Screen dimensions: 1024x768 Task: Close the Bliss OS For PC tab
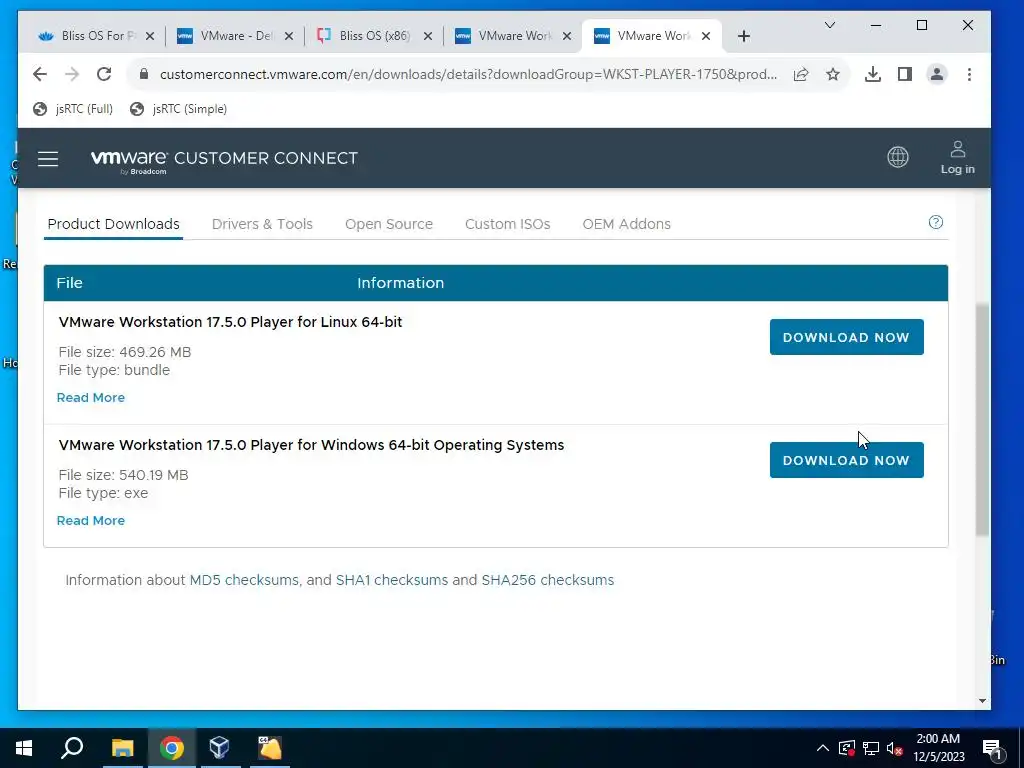pyautogui.click(x=150, y=37)
